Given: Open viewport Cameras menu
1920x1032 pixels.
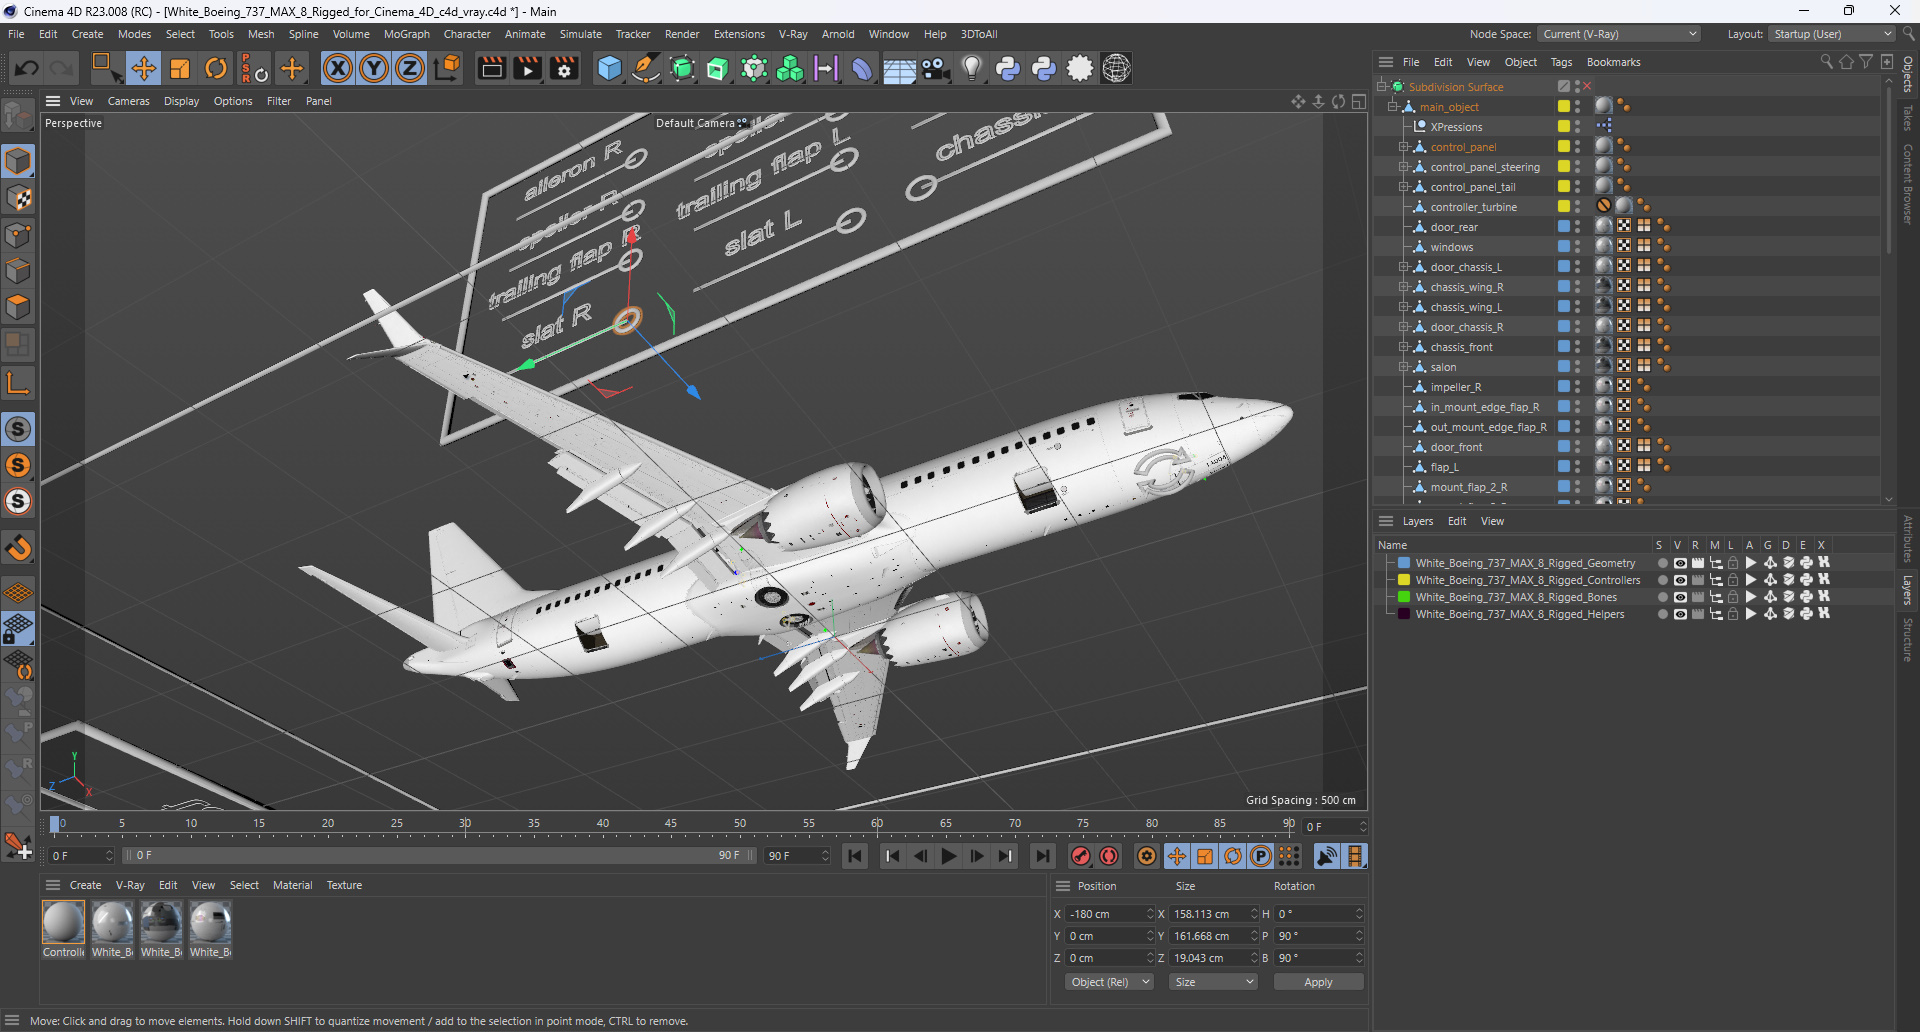Looking at the screenshot, I should pyautogui.click(x=129, y=101).
